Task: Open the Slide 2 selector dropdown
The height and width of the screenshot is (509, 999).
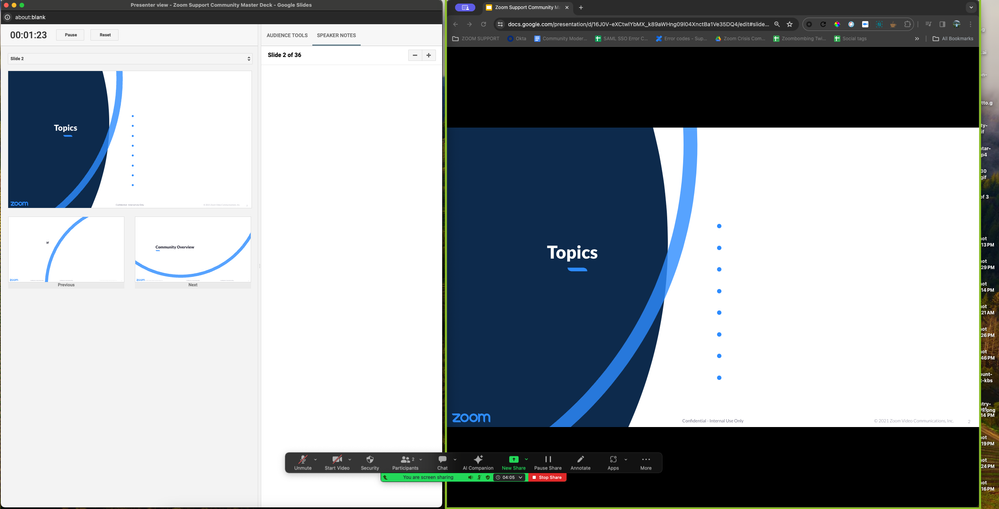Action: click(x=129, y=59)
